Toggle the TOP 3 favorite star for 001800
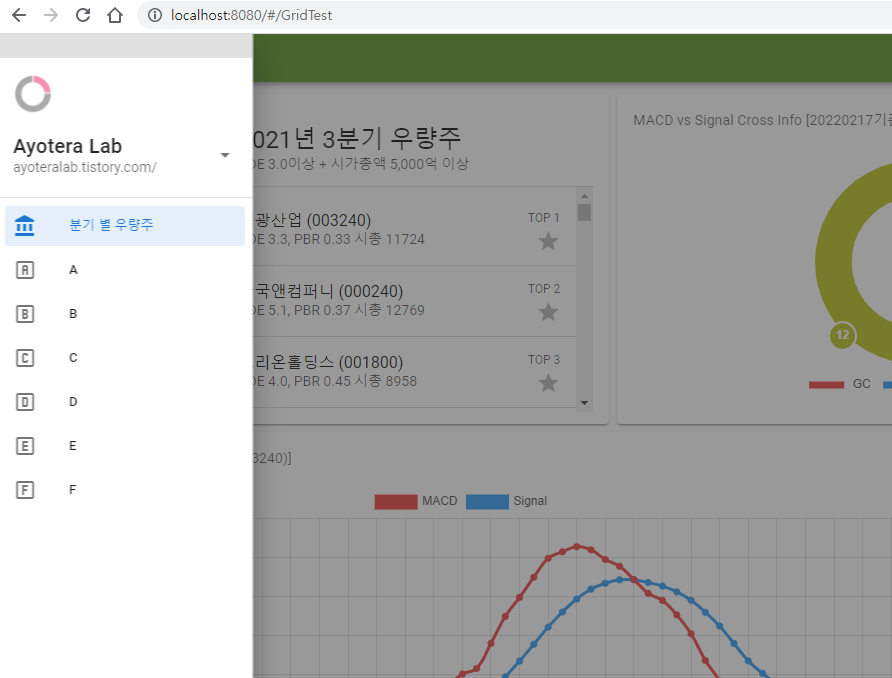Image resolution: width=892 pixels, height=678 pixels. (x=547, y=382)
